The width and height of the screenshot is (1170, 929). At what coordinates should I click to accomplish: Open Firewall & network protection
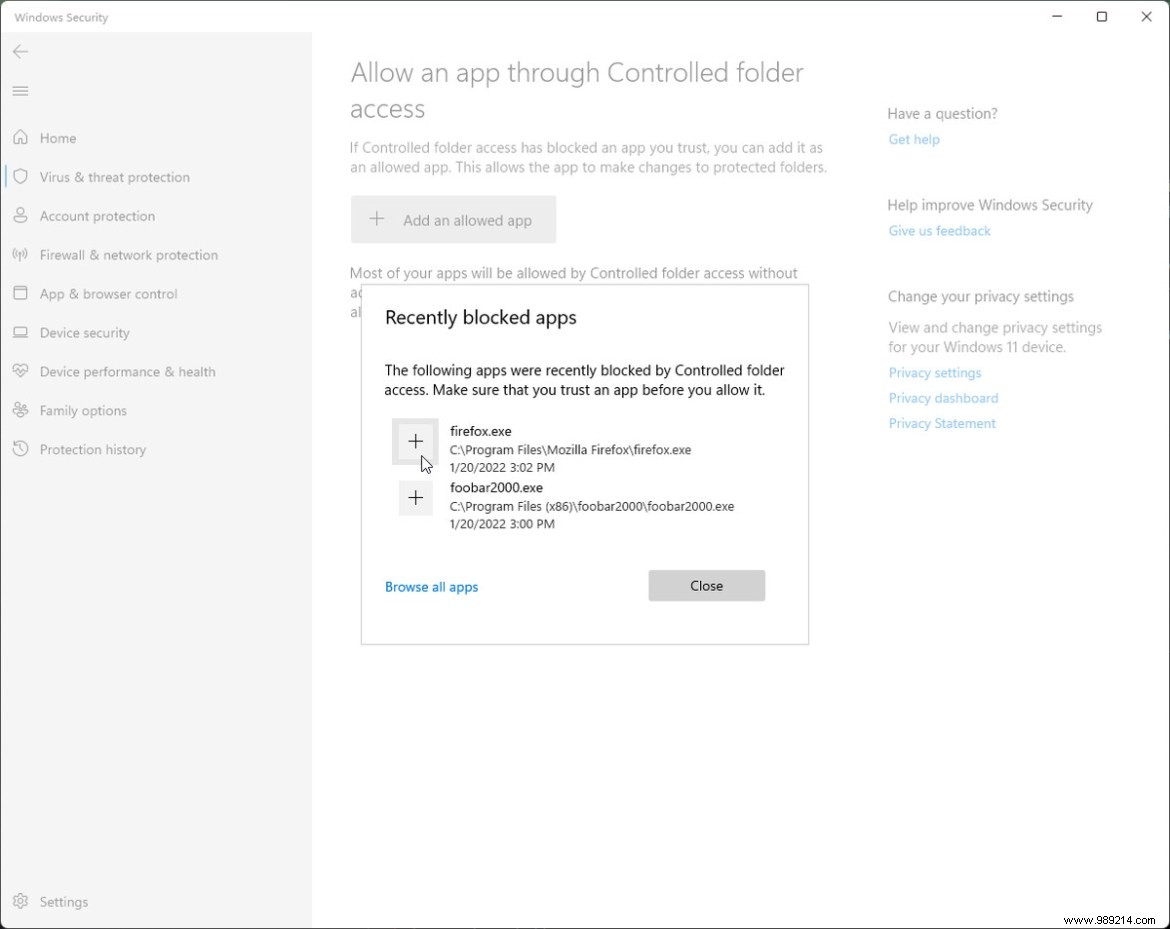(128, 255)
